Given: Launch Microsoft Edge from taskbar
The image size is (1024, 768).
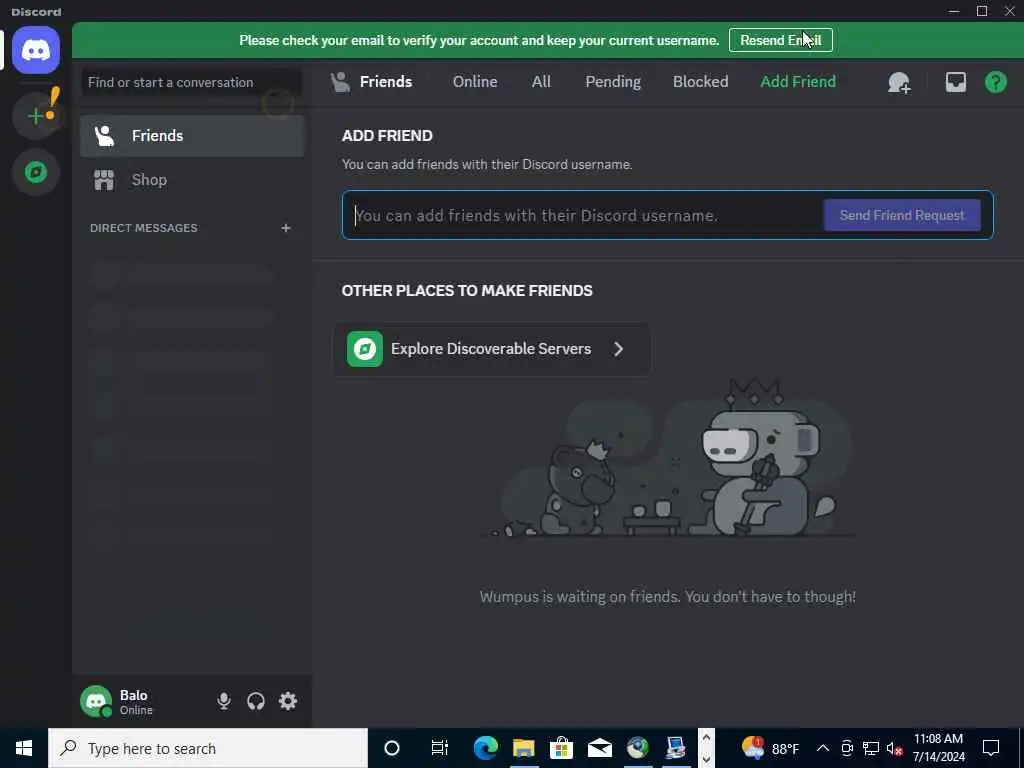Looking at the screenshot, I should pyautogui.click(x=485, y=748).
